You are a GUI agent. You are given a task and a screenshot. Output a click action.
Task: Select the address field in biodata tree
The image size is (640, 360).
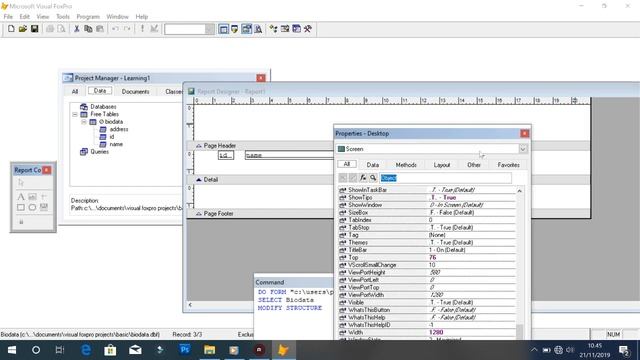pos(119,129)
